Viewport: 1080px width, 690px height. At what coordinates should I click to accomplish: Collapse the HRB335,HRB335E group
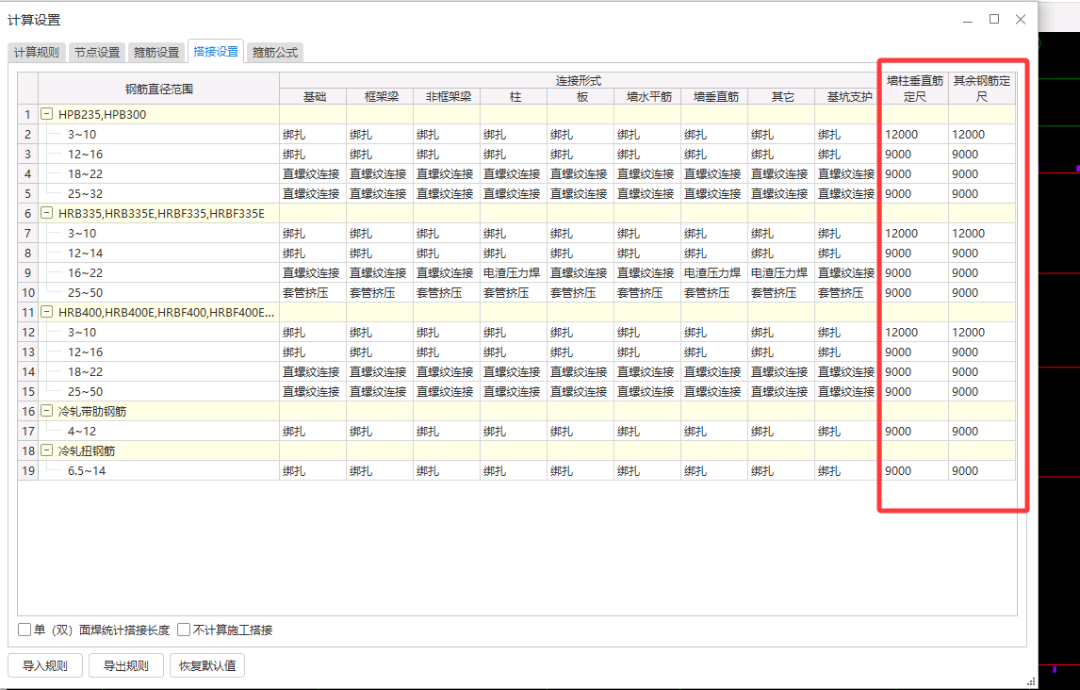(x=47, y=213)
